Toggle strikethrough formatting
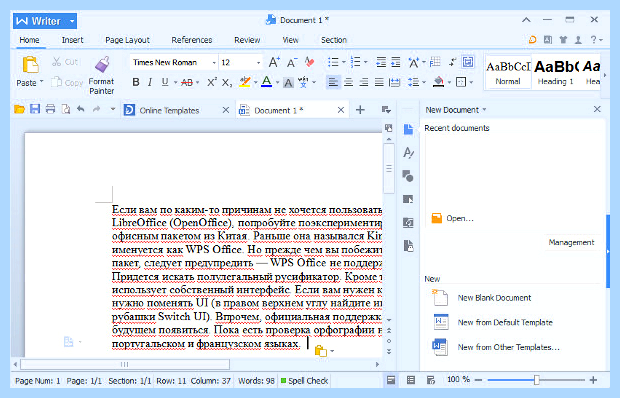Screen dimensions: 620x398 (x=187, y=83)
